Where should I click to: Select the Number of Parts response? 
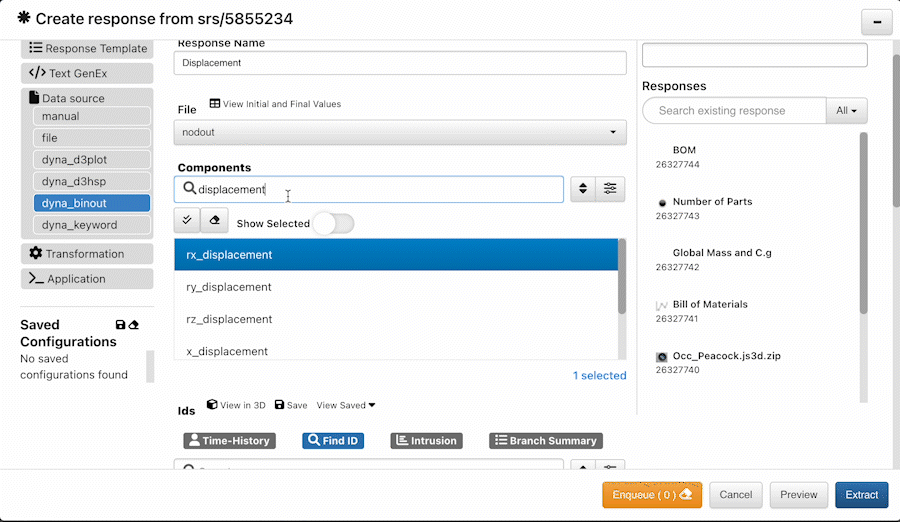tap(712, 202)
